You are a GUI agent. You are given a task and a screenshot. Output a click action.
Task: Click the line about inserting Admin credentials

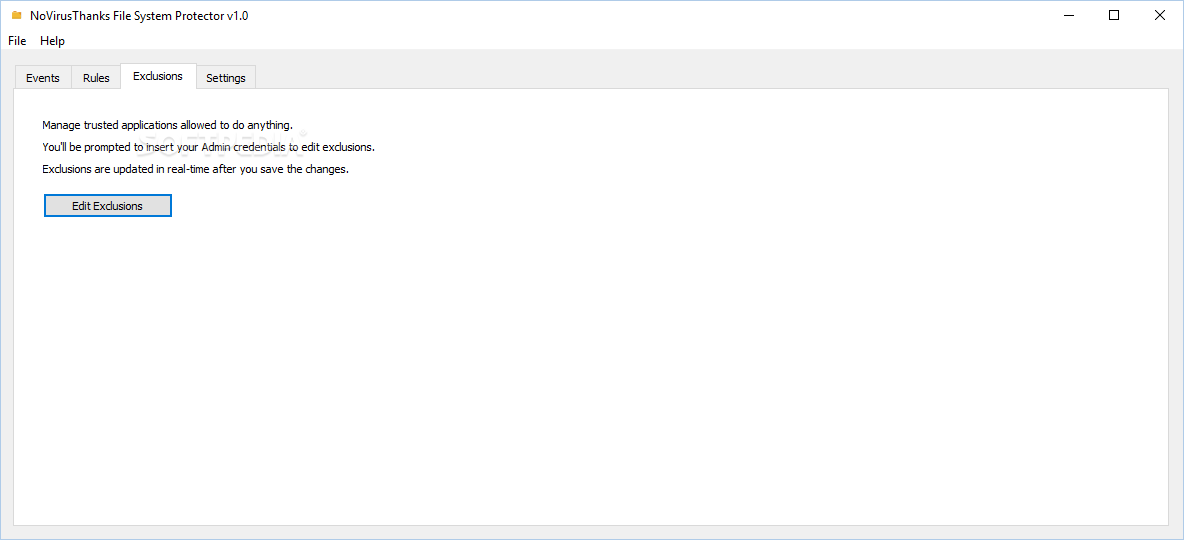208,147
